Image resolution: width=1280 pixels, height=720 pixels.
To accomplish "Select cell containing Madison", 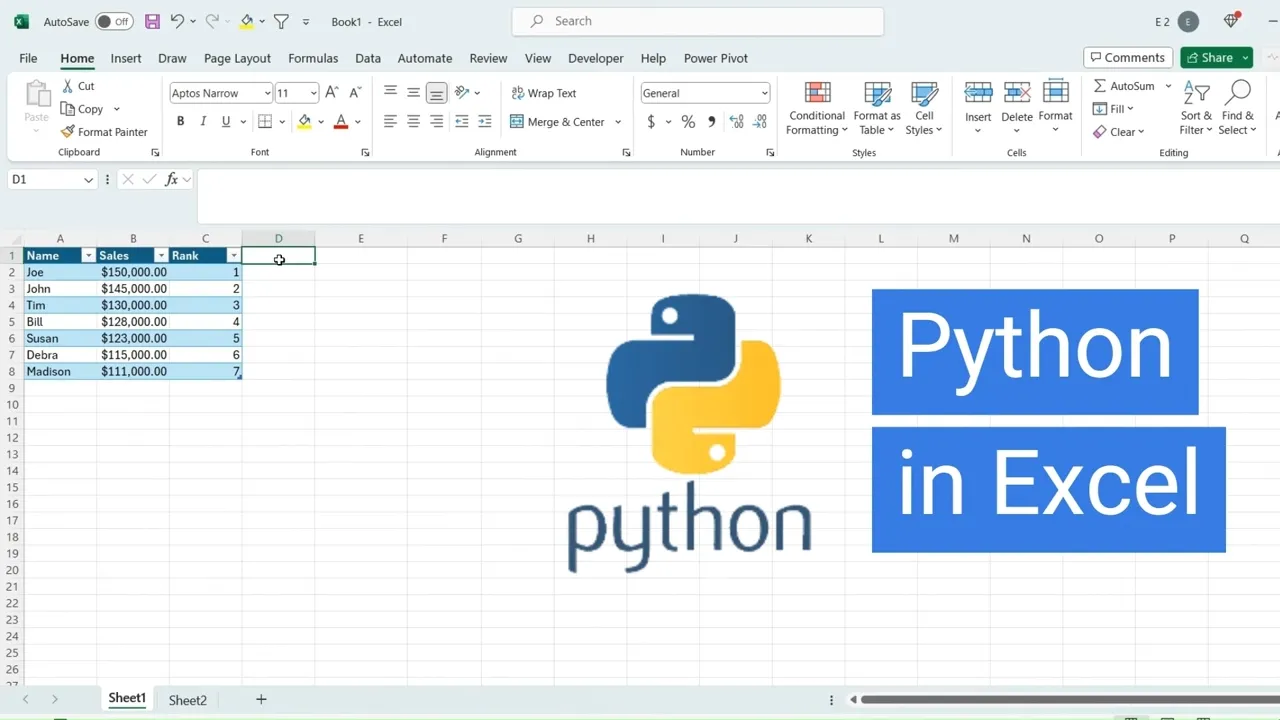I will (60, 371).
